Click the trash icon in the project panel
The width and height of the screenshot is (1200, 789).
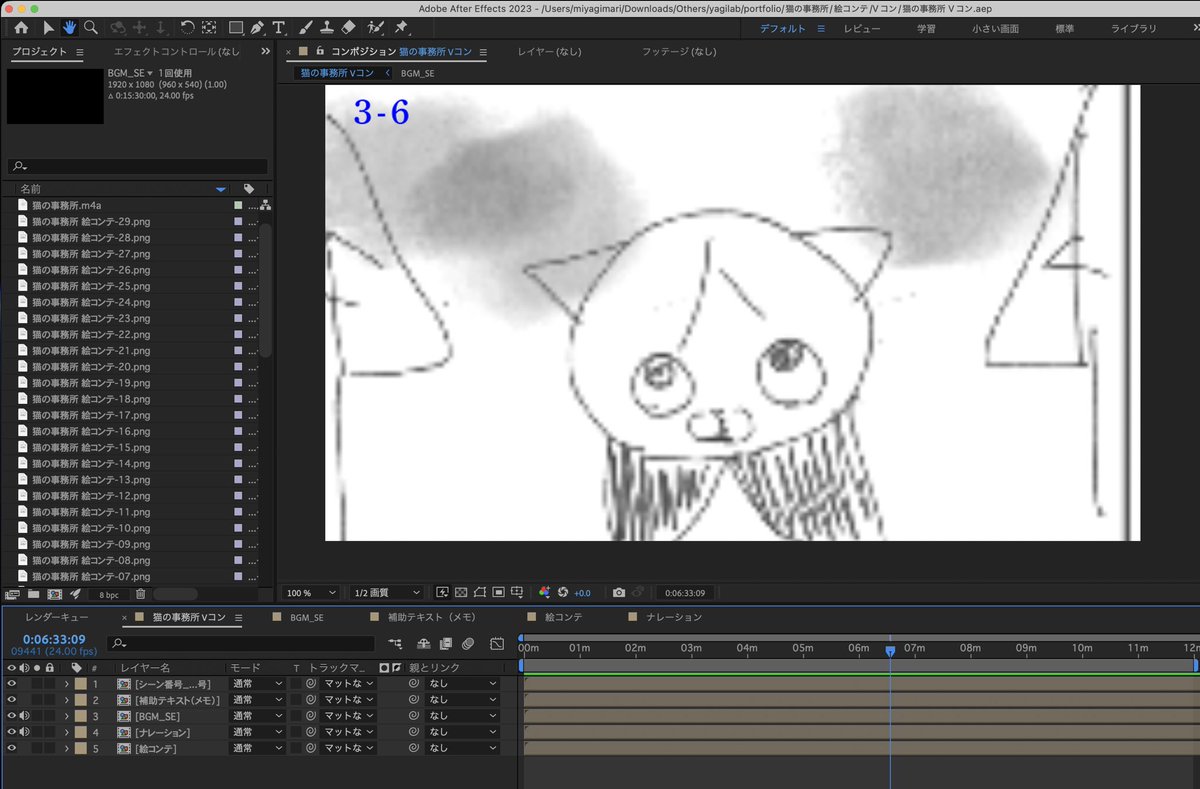tap(139, 593)
